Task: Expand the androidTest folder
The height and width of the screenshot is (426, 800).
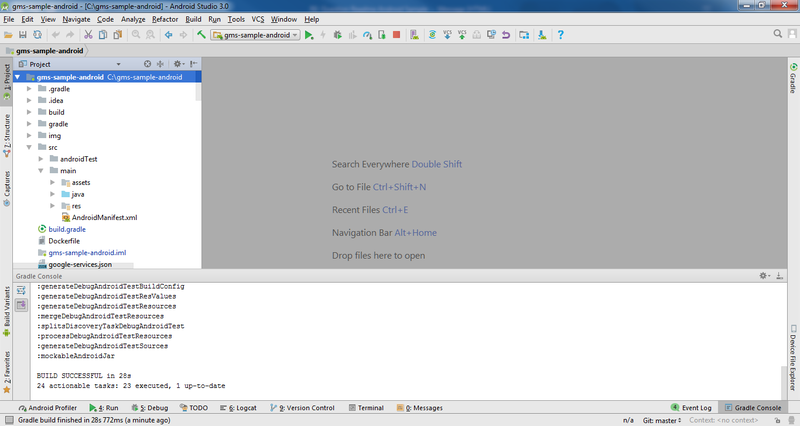Action: click(42, 158)
